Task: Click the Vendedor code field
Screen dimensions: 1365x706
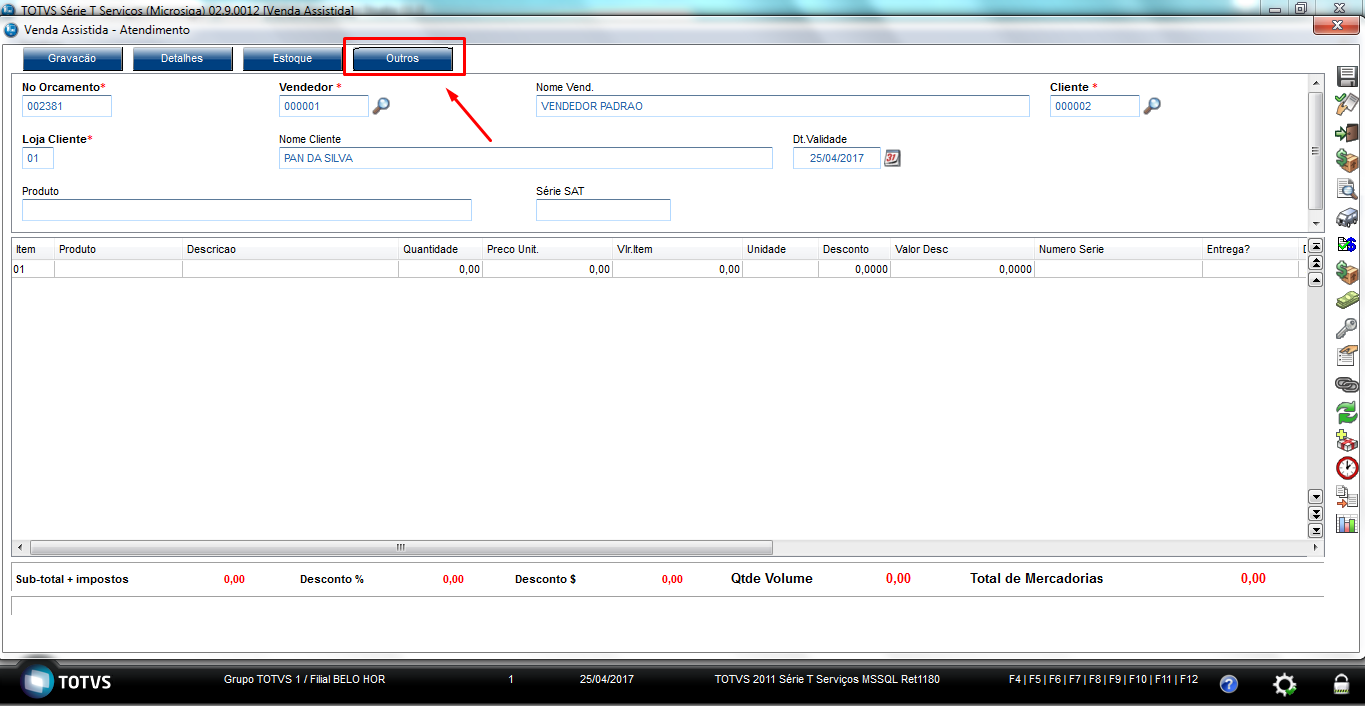Action: [x=324, y=106]
